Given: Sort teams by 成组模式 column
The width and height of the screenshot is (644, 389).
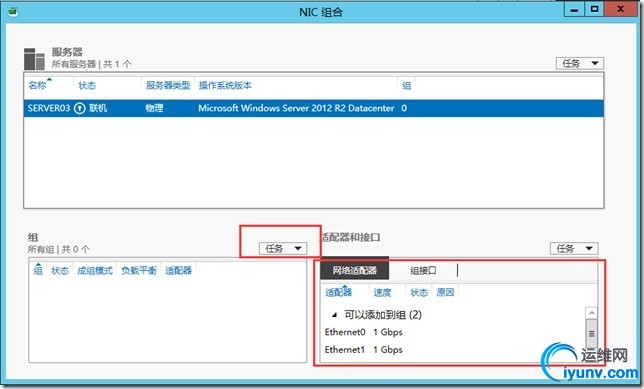Looking at the screenshot, I should pyautogui.click(x=95, y=270).
